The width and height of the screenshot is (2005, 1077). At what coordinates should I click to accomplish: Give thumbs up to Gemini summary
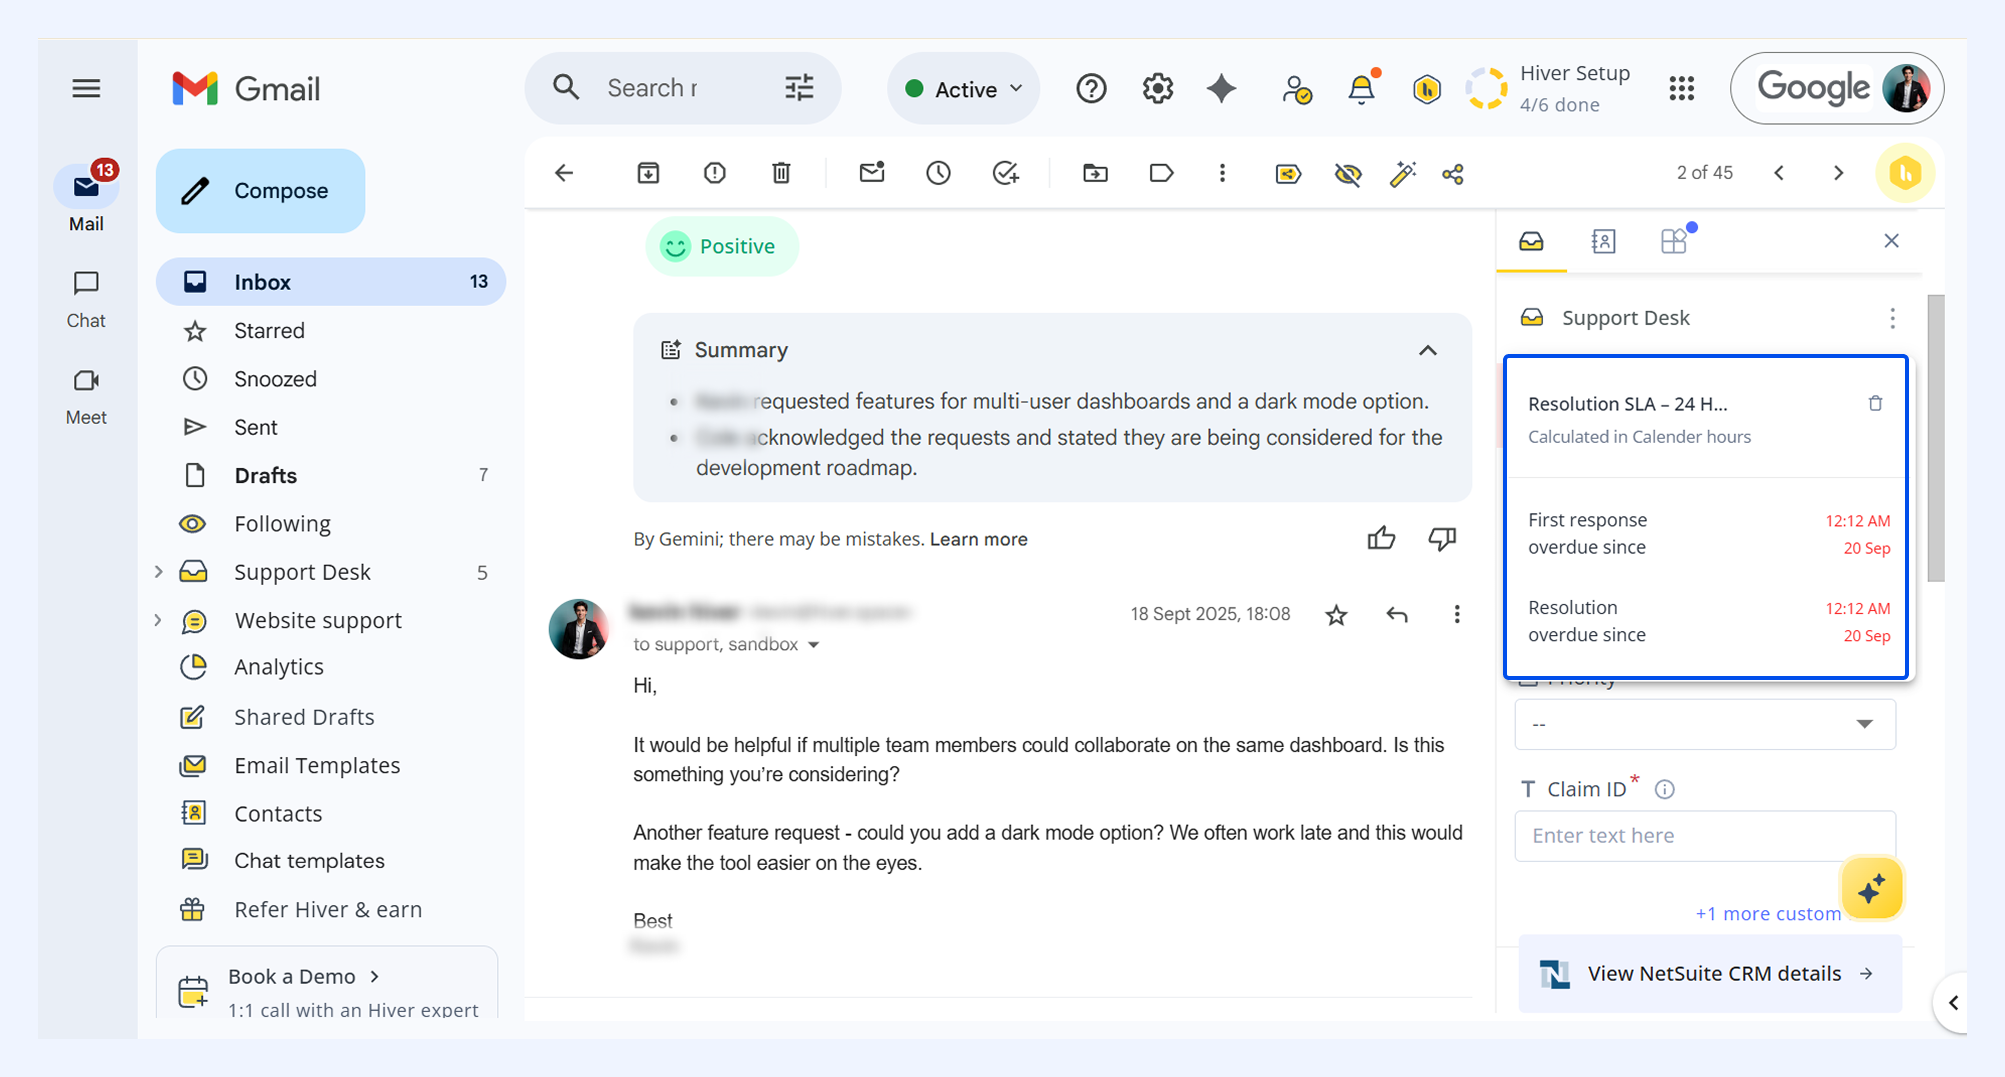click(x=1381, y=538)
